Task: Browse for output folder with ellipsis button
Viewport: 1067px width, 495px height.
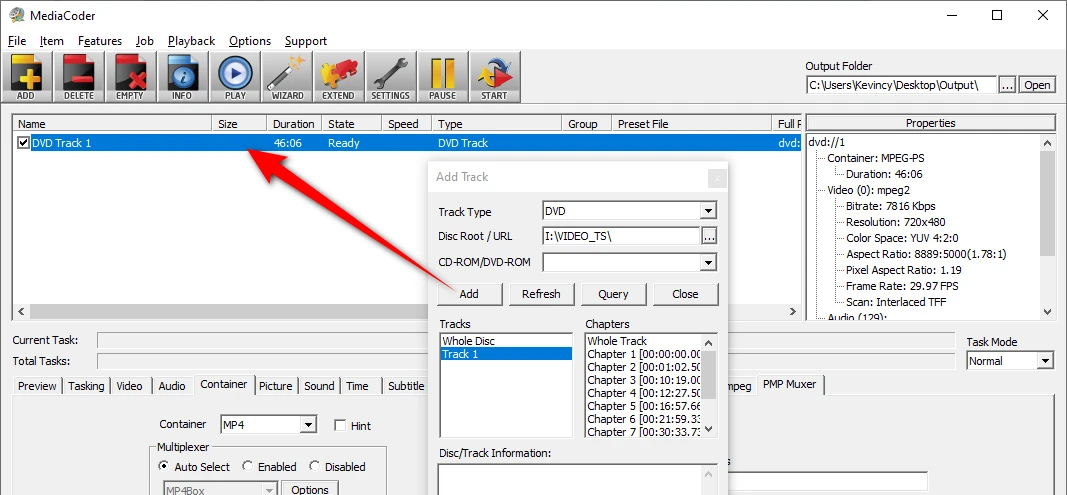Action: click(x=1008, y=85)
